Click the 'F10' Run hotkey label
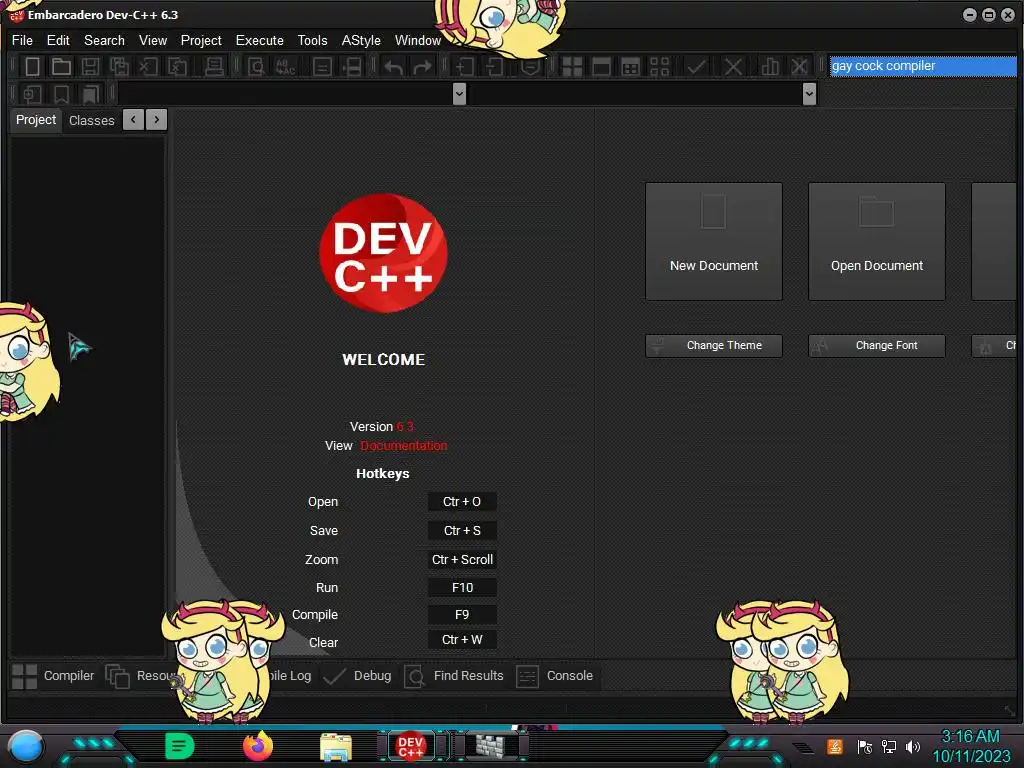This screenshot has height=768, width=1024. [462, 588]
